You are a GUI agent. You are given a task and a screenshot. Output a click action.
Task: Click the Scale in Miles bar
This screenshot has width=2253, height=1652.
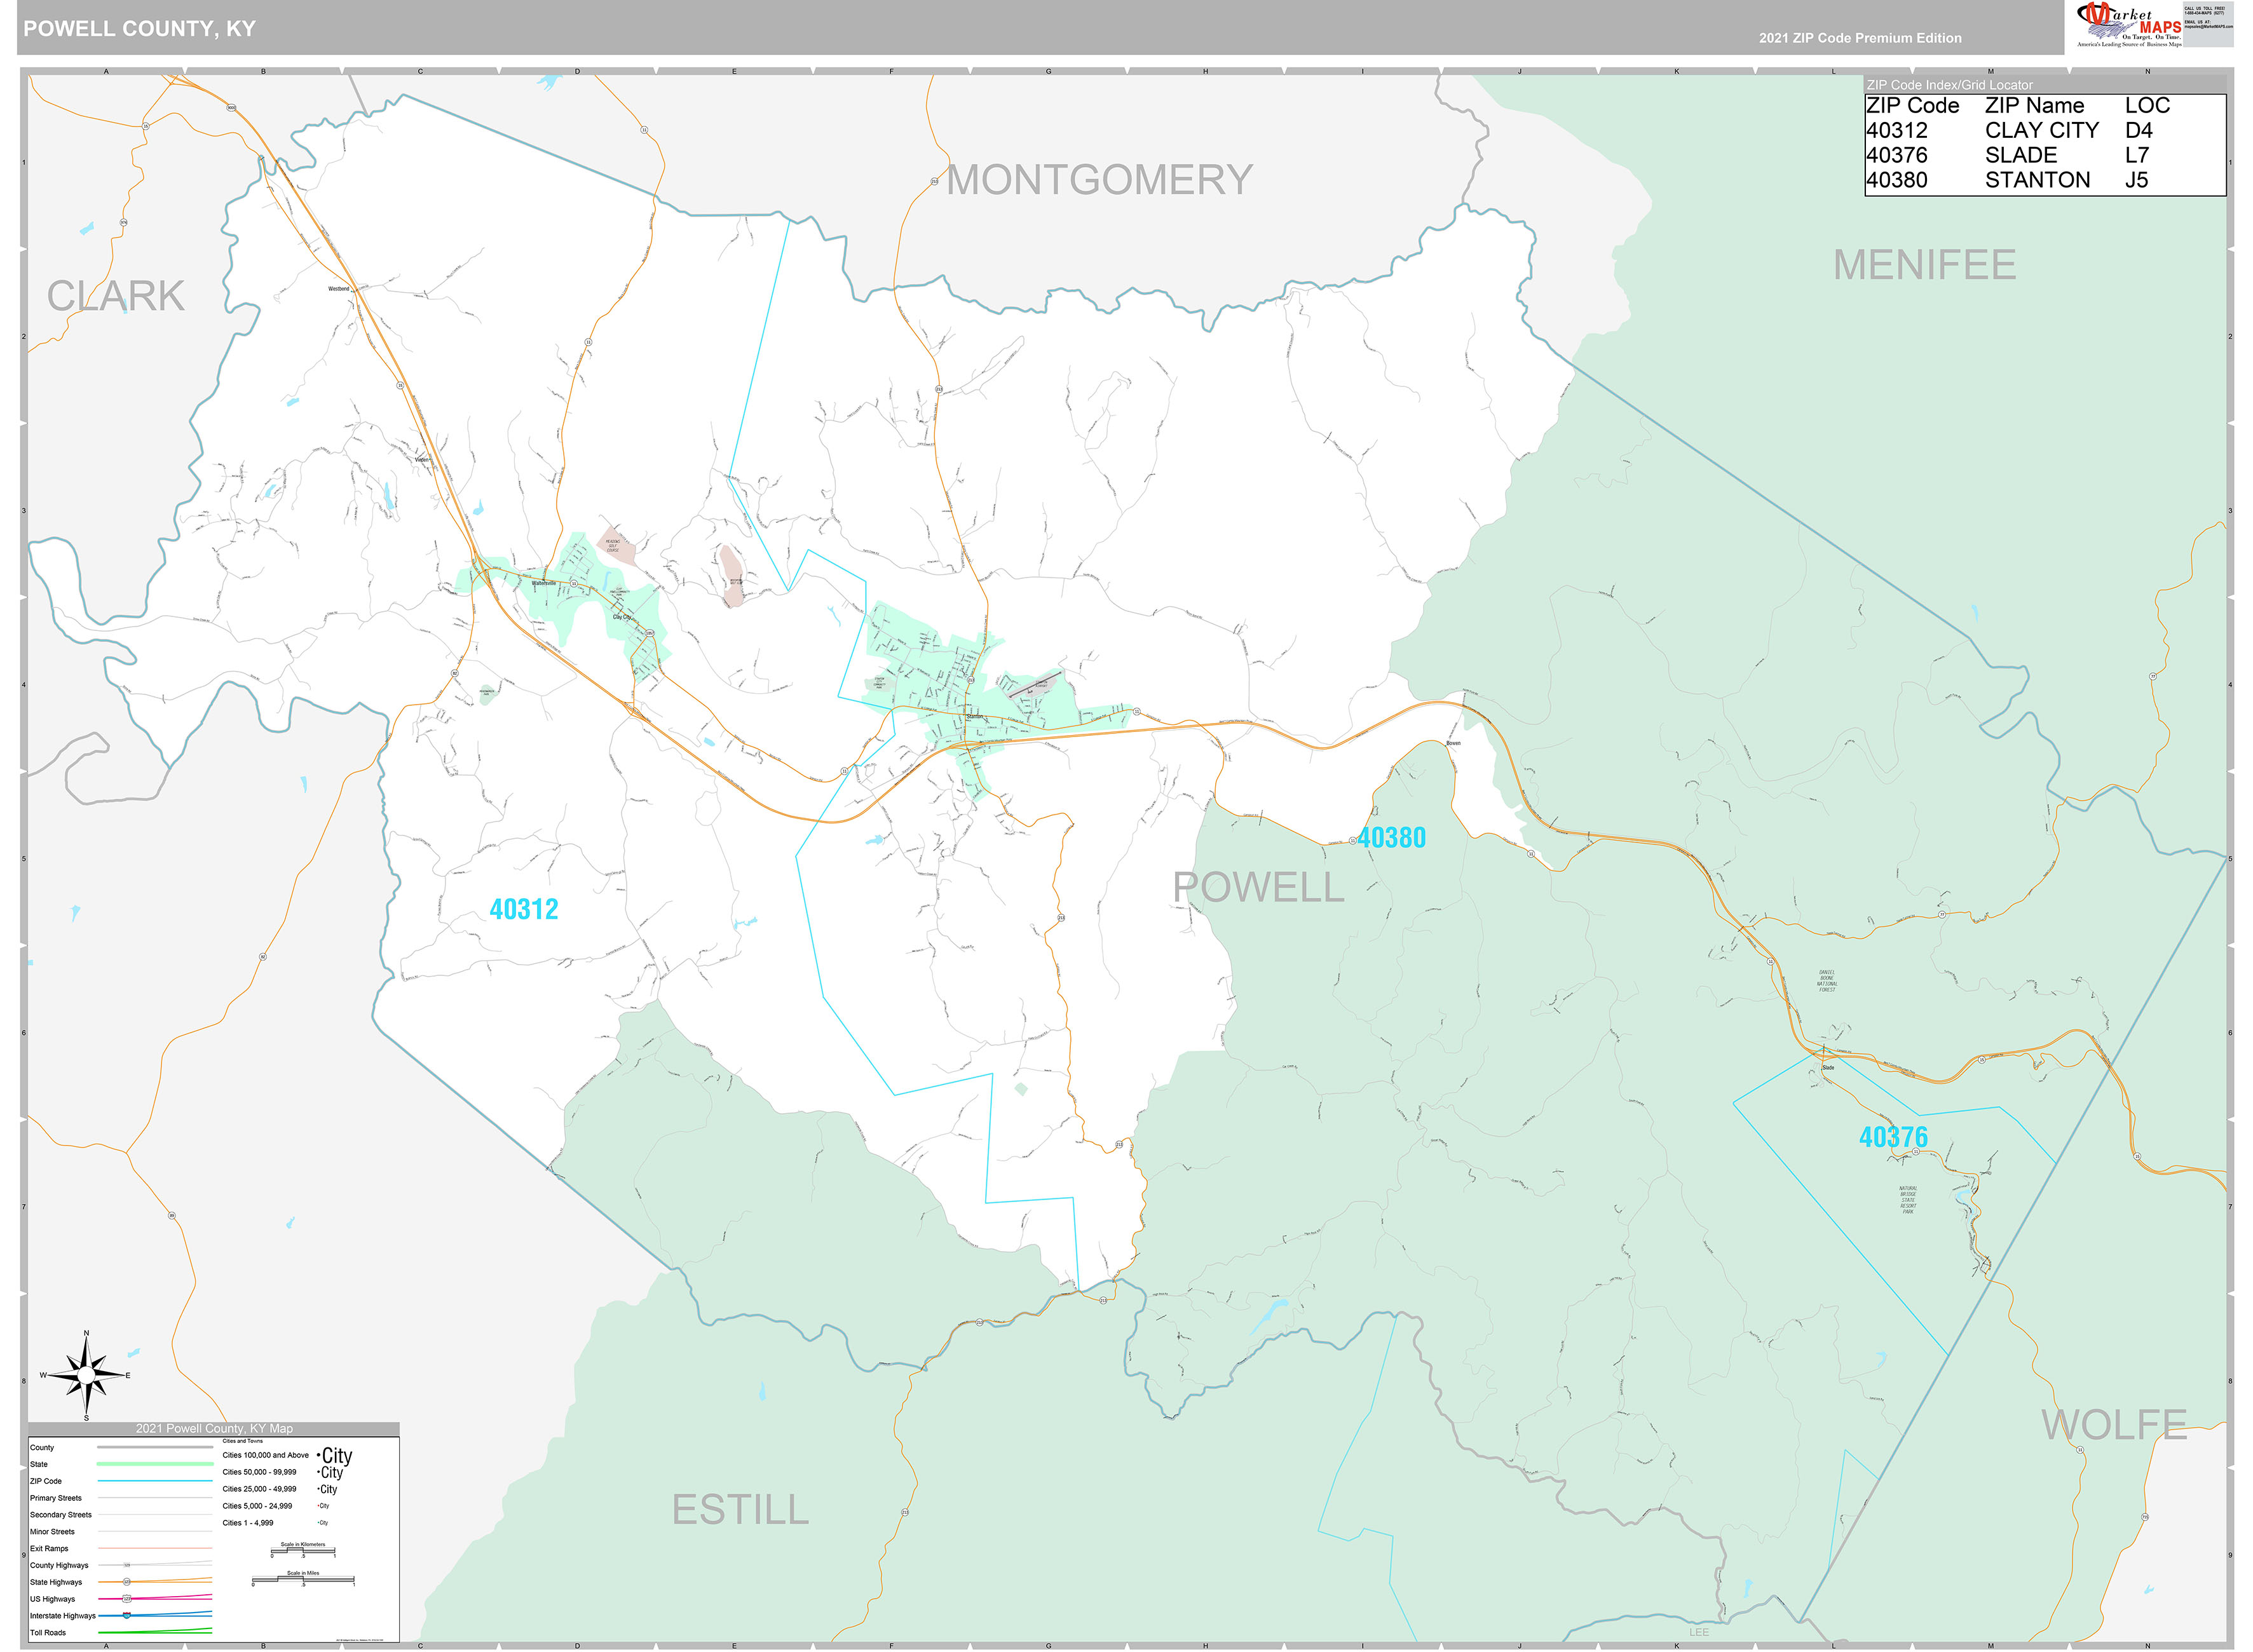point(303,1580)
